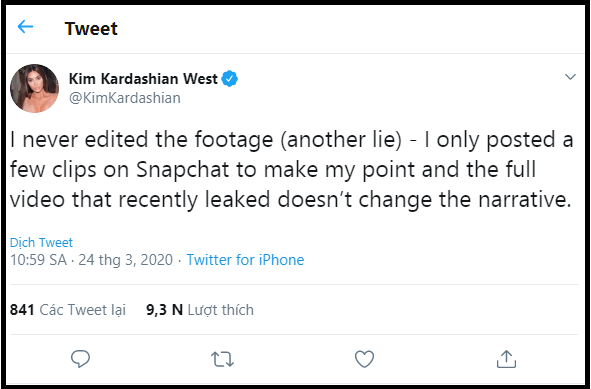This screenshot has width=591, height=389.
Task: Retweet using the looping arrows icon
Action: tap(222, 359)
